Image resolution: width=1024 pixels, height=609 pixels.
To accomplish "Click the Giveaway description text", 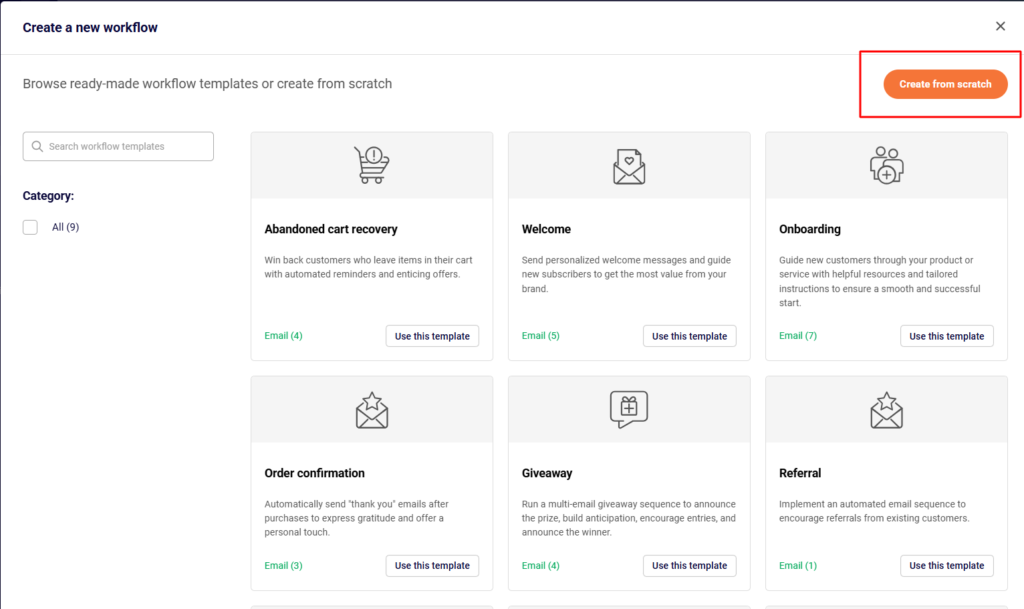I will click(x=628, y=518).
